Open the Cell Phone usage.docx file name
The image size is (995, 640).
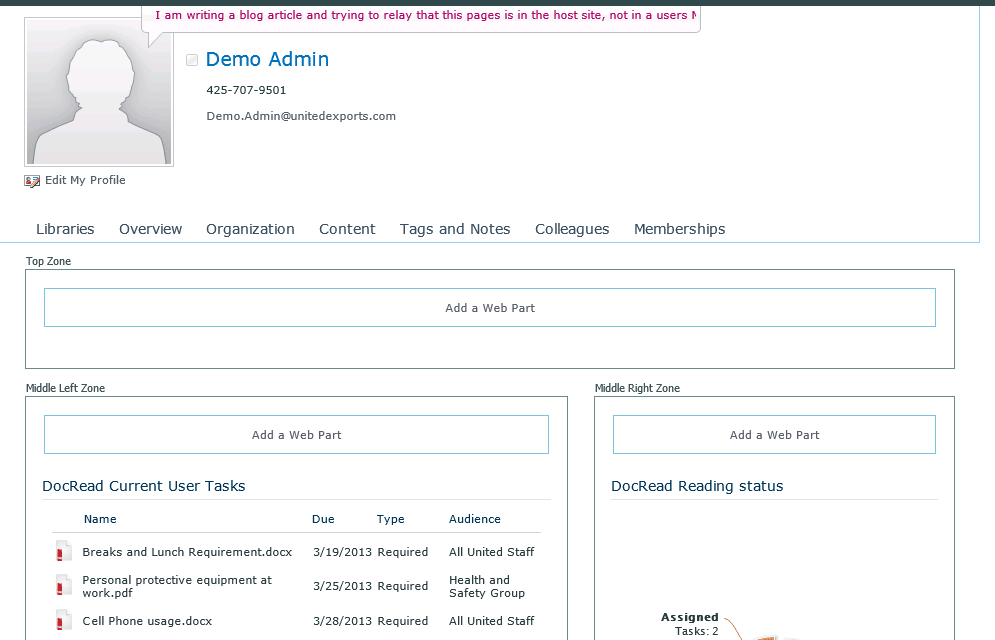coord(147,621)
